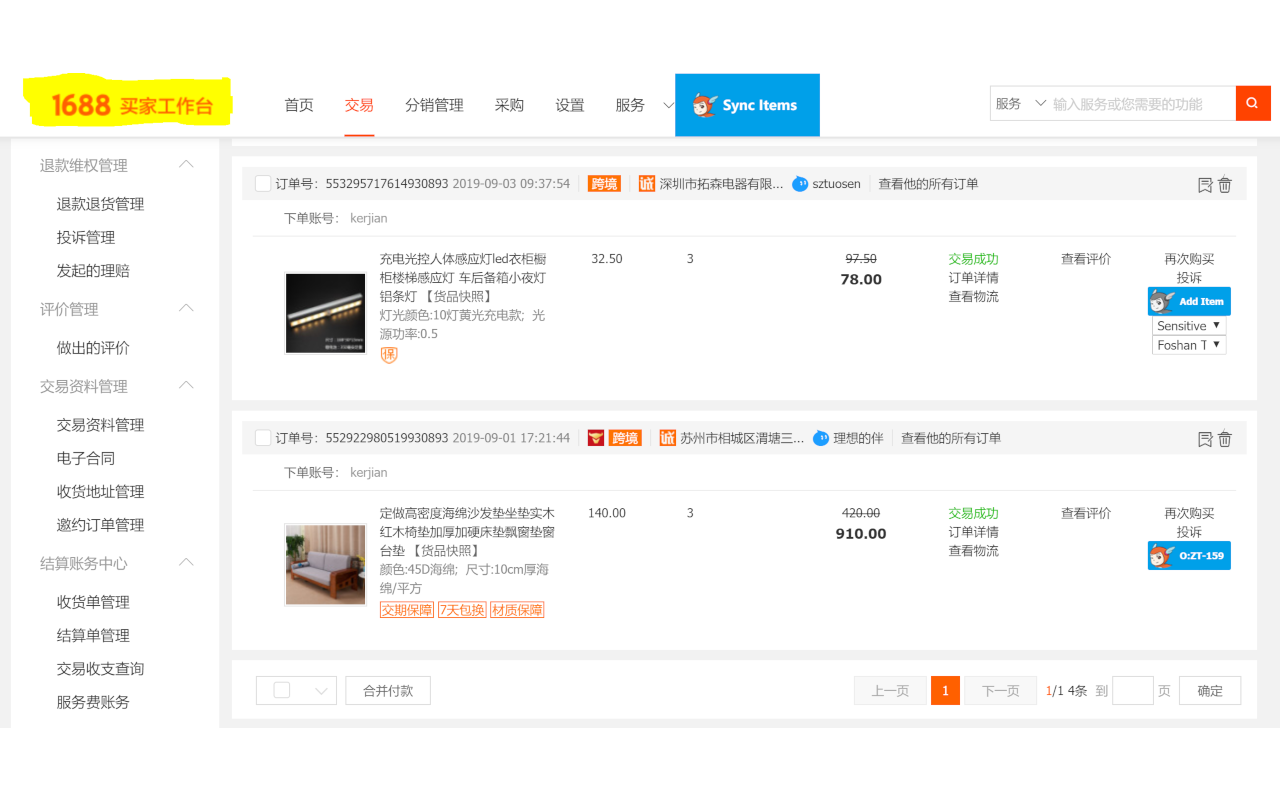1280x800 pixels.
Task: Open the note icon for order 553295717614930893
Action: click(1205, 184)
